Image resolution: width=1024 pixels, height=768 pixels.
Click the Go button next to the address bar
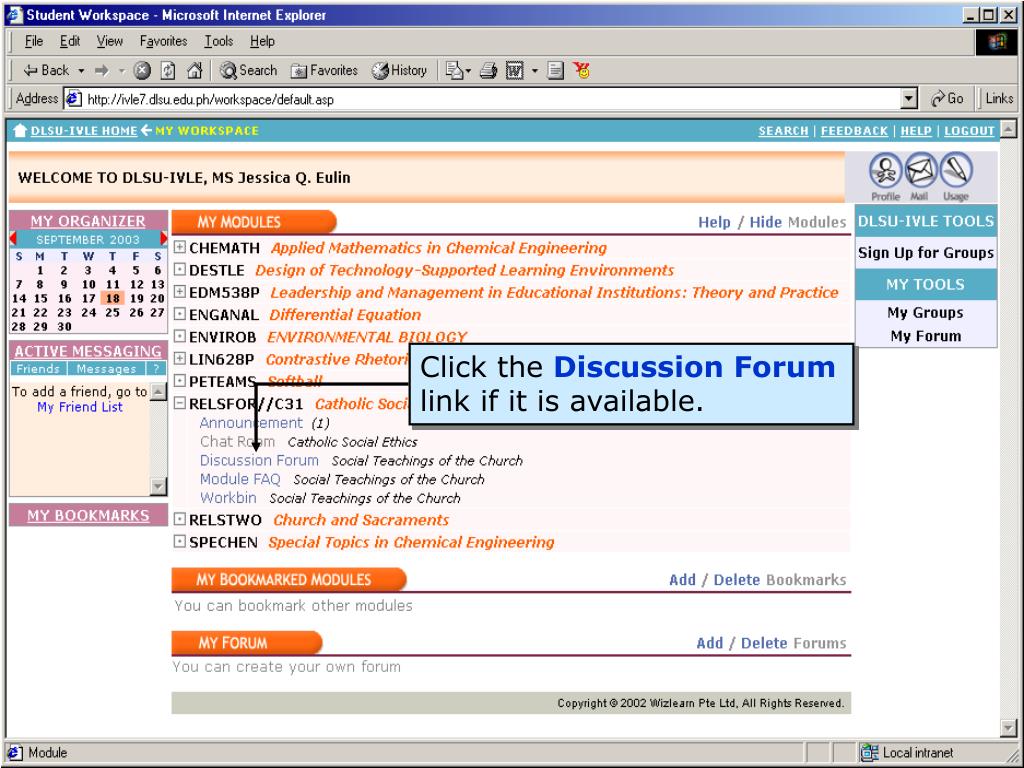(x=947, y=99)
